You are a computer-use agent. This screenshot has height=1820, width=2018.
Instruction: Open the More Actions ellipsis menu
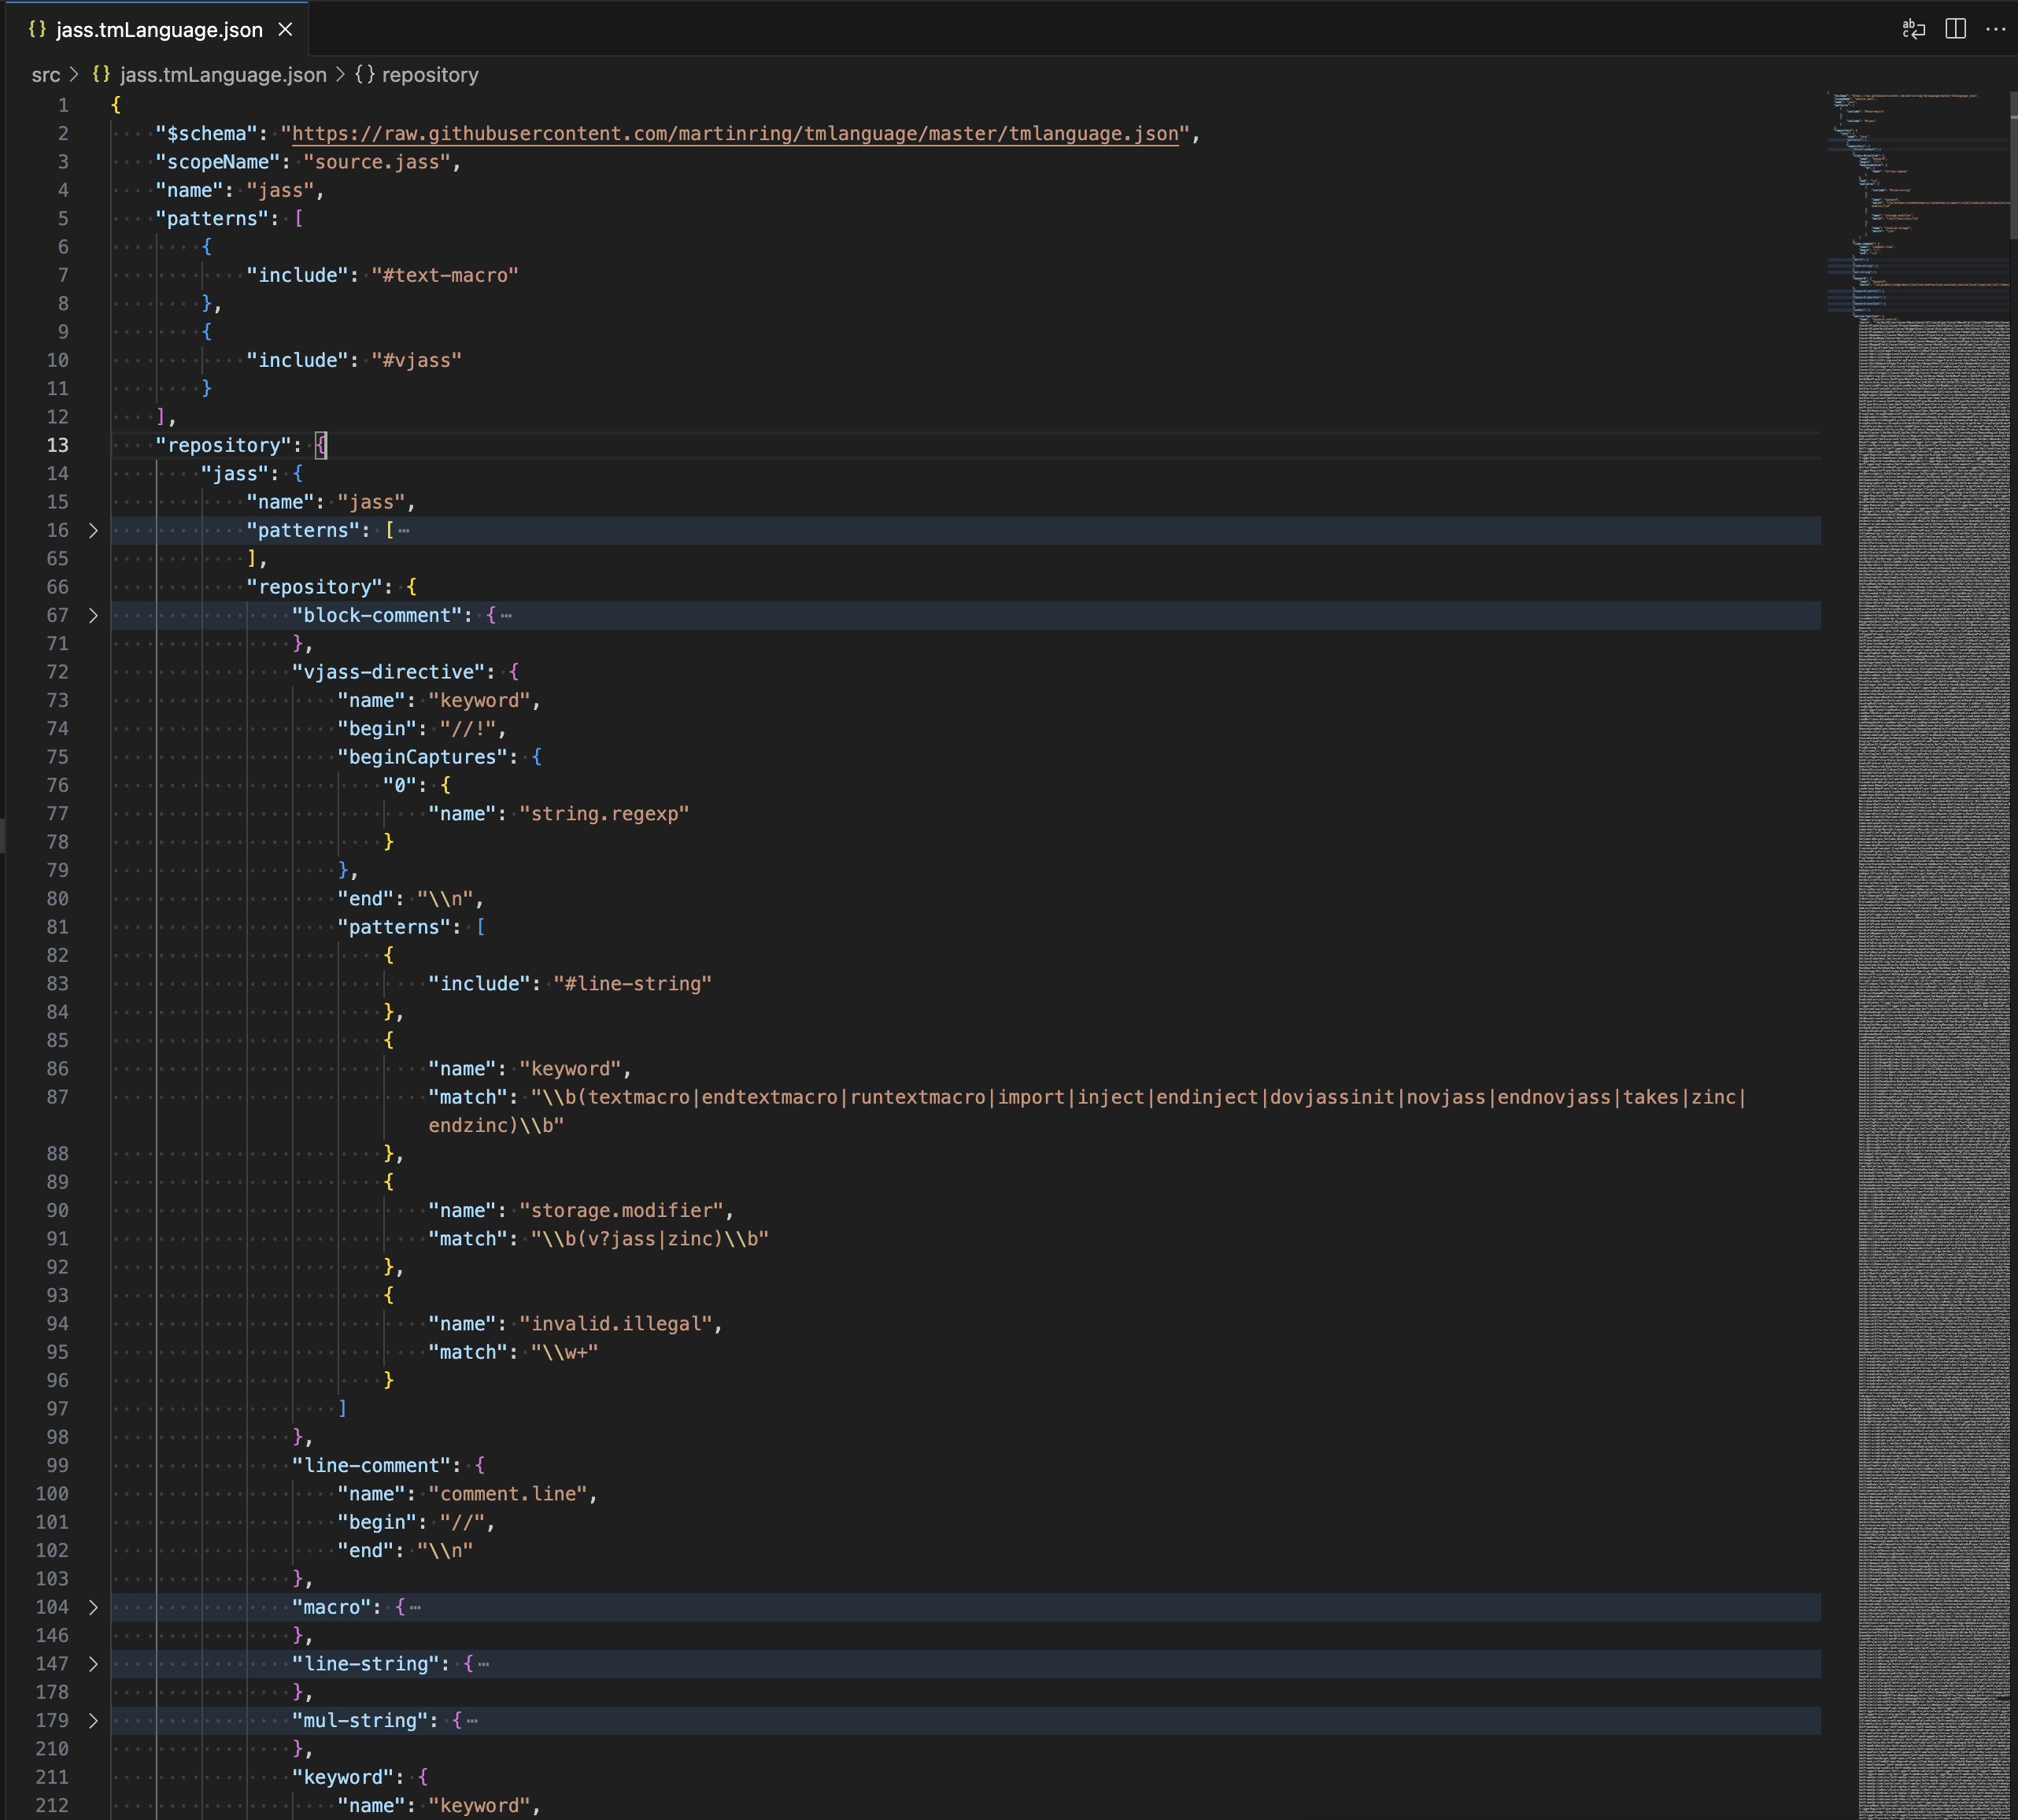pos(1995,29)
